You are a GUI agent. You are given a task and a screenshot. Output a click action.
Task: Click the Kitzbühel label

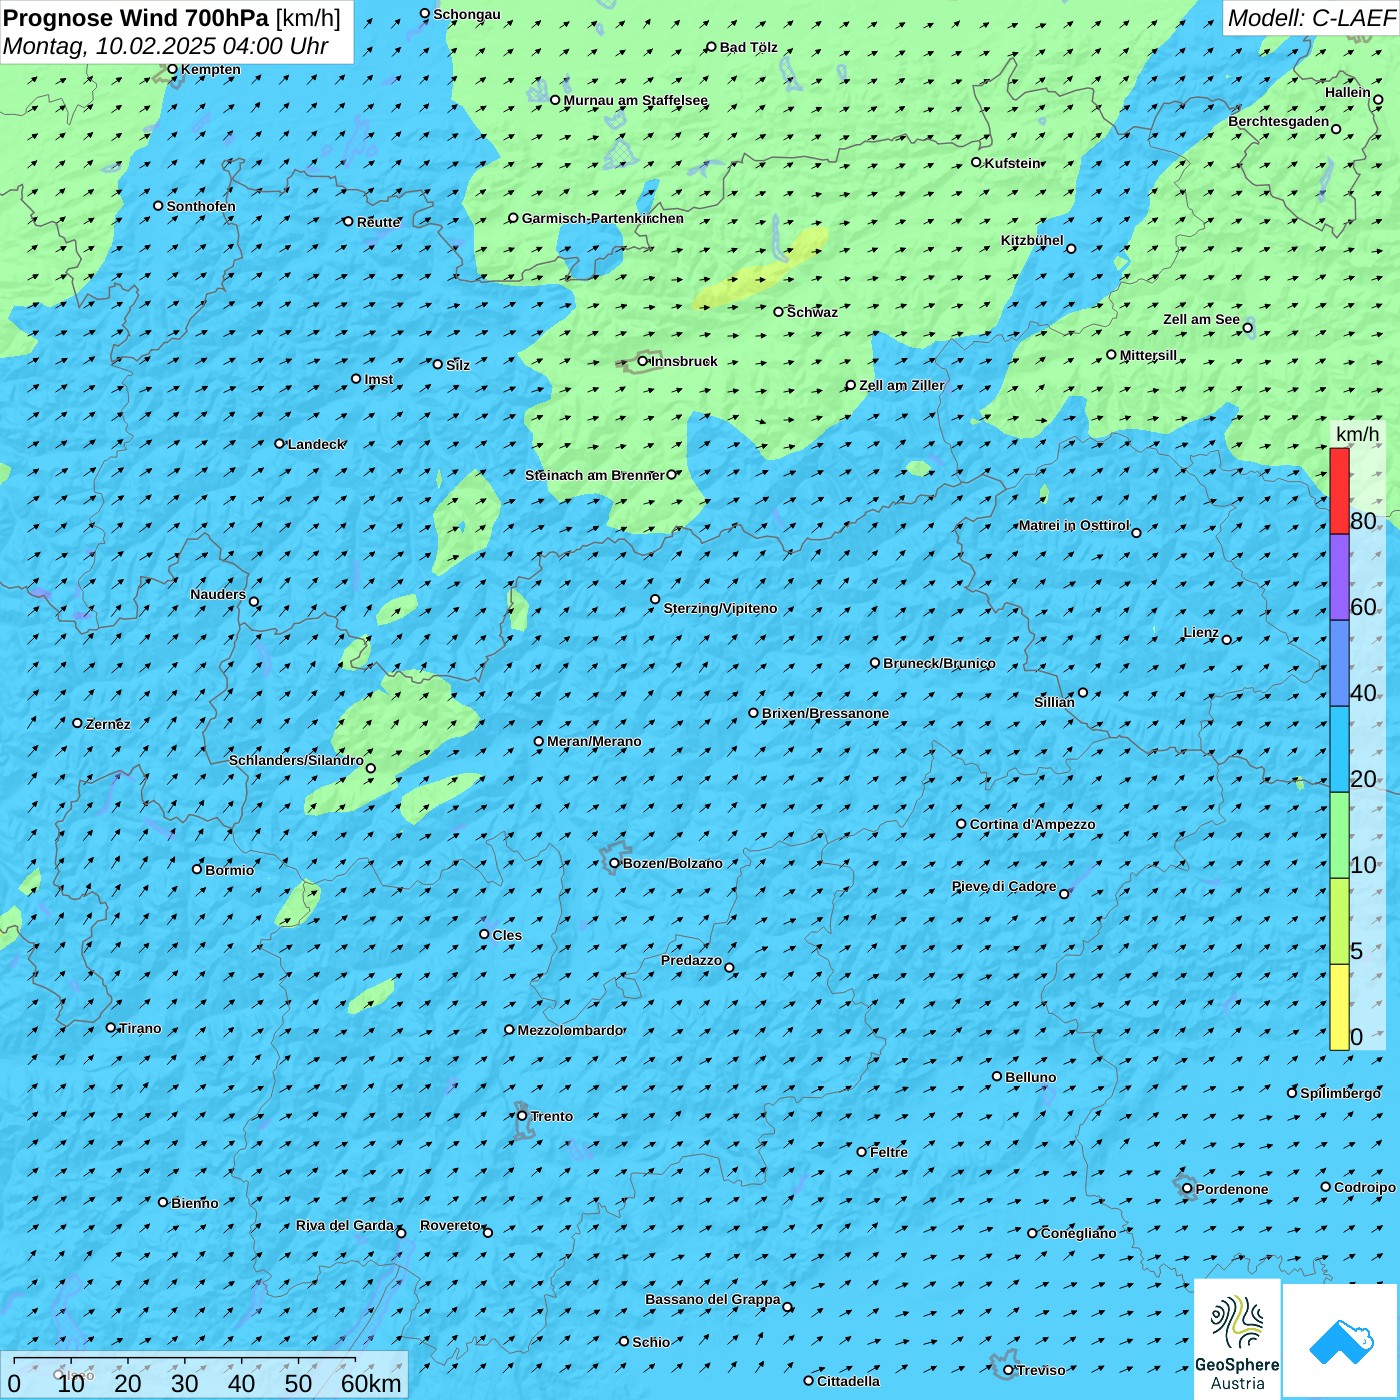pyautogui.click(x=1032, y=240)
